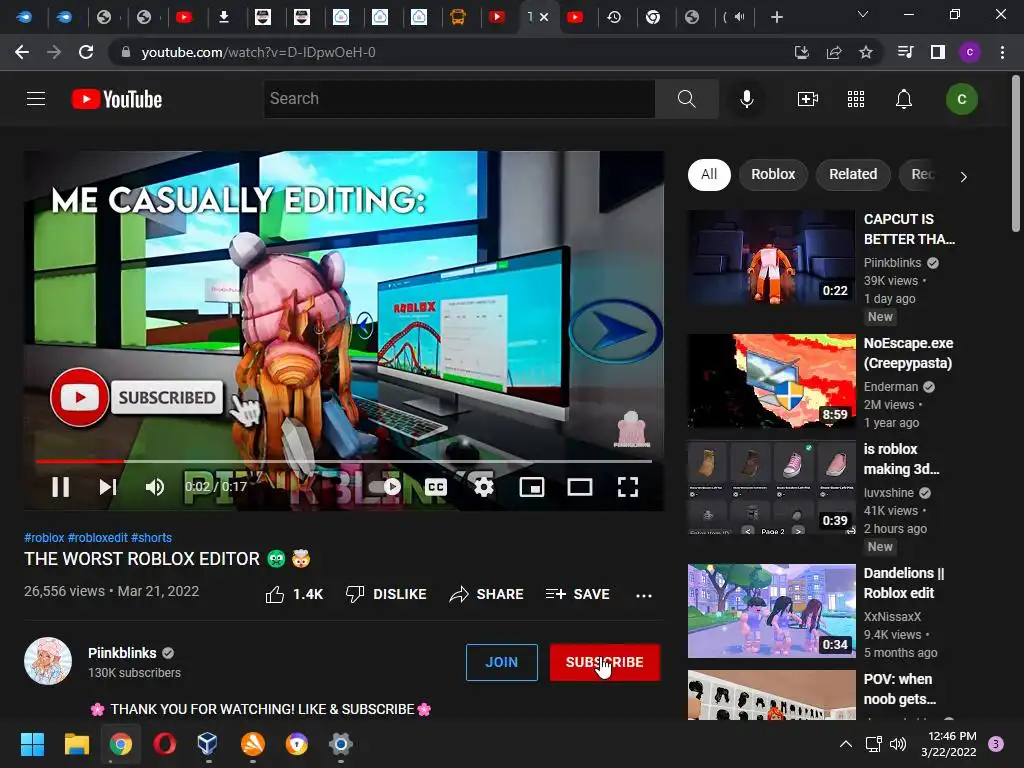Go back in the browser
Viewport: 1024px width, 768px height.
click(22, 52)
